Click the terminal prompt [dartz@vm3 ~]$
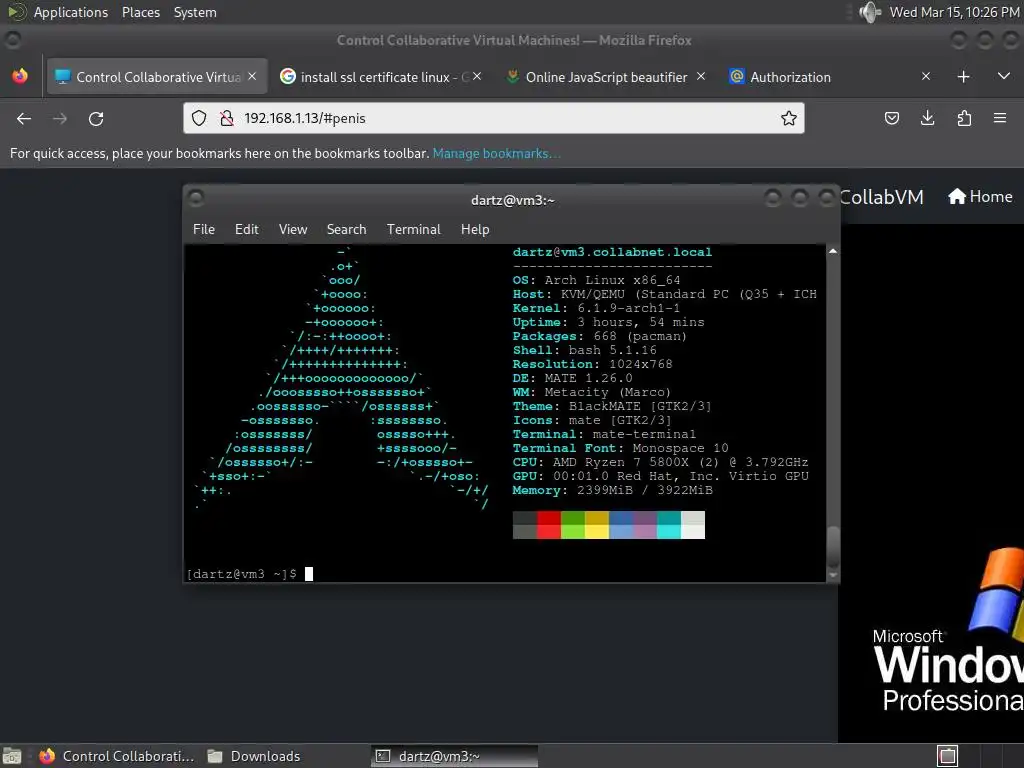Viewport: 1024px width, 768px height. tap(242, 574)
